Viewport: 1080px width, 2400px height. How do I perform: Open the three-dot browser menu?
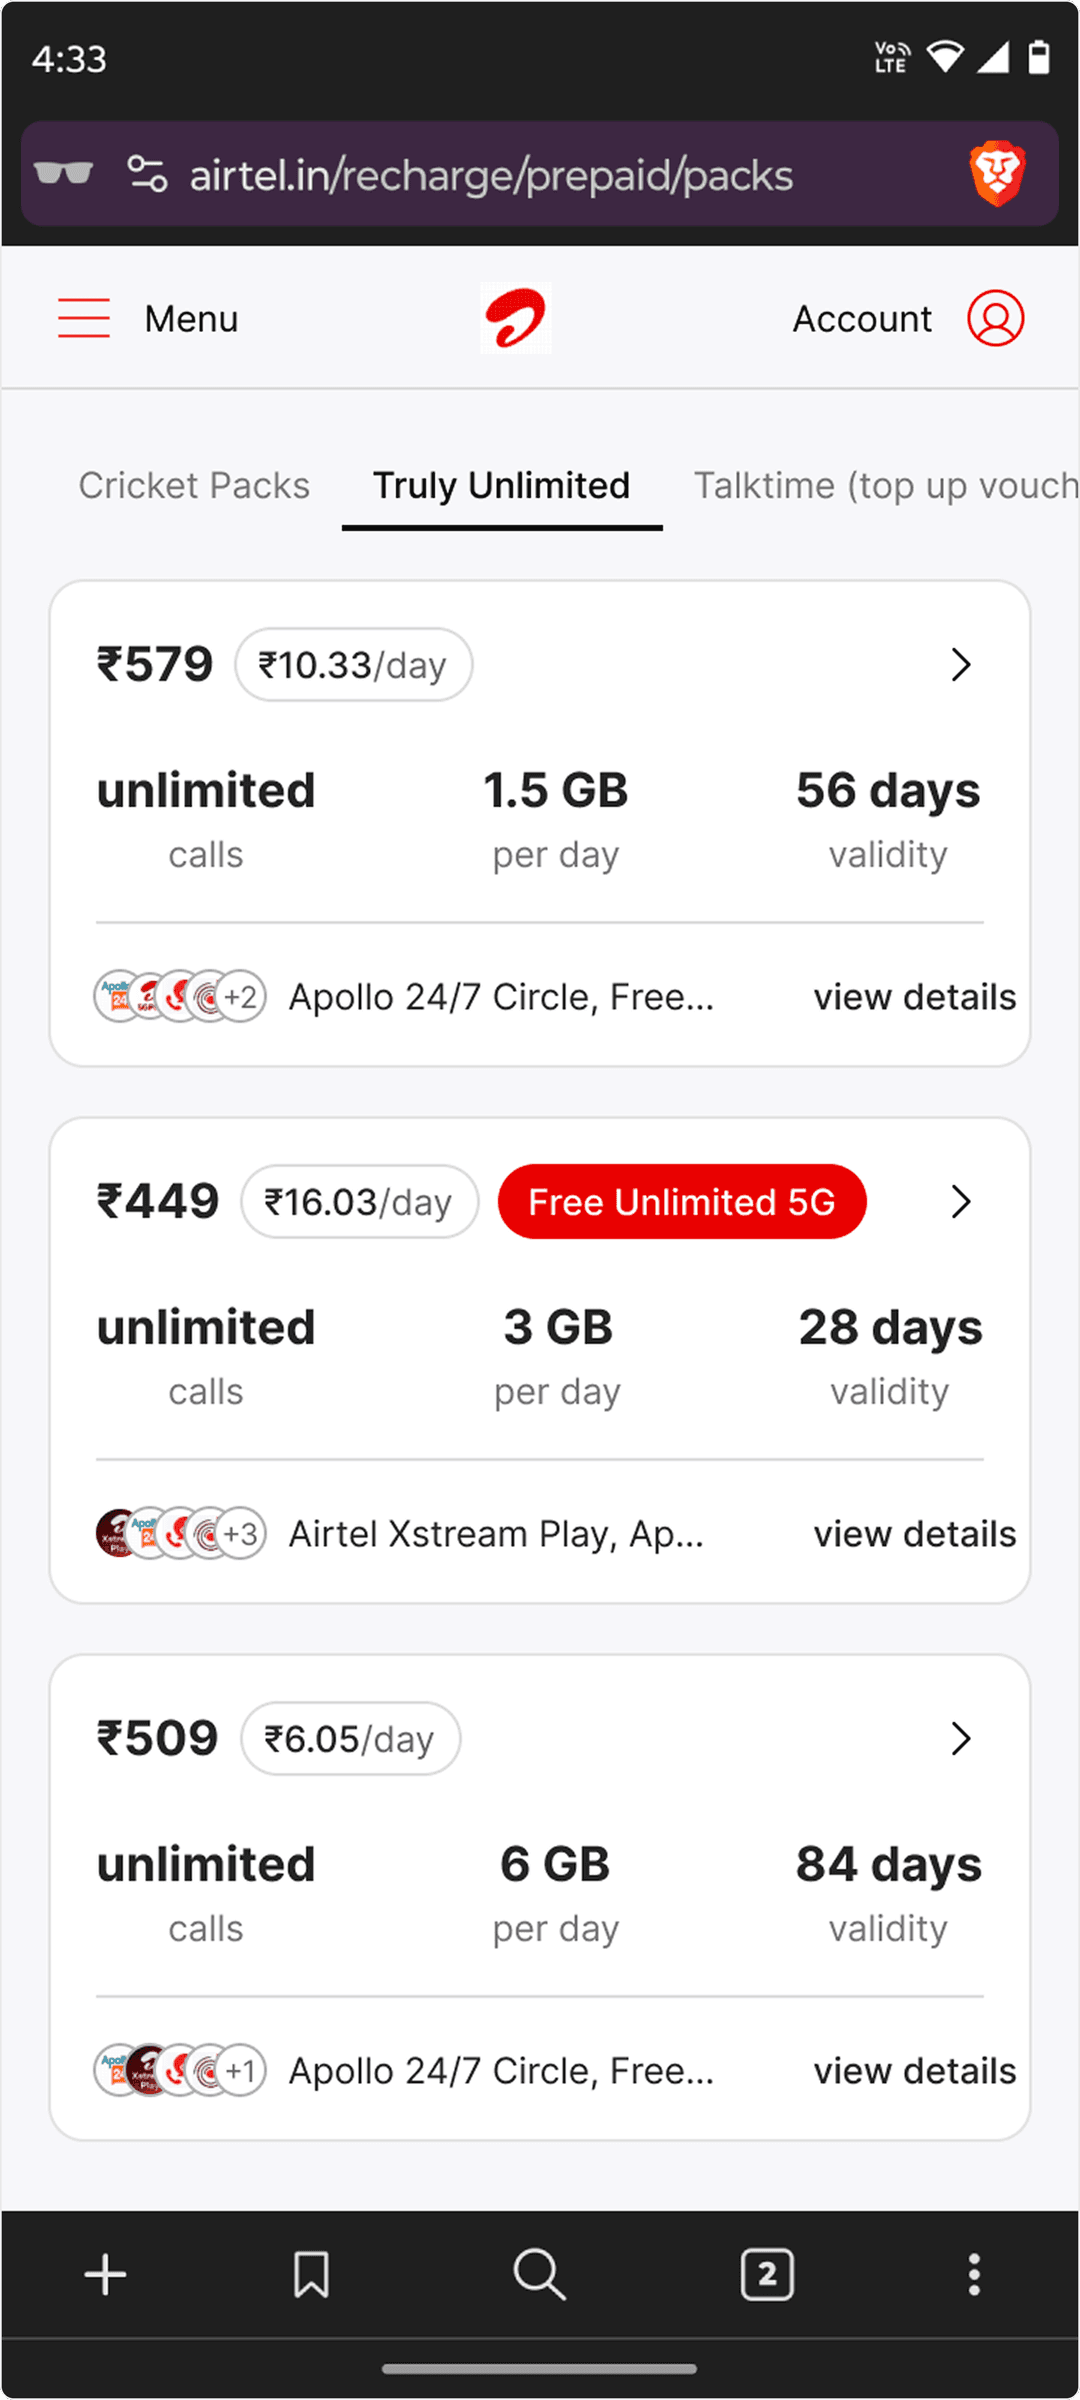[974, 2275]
